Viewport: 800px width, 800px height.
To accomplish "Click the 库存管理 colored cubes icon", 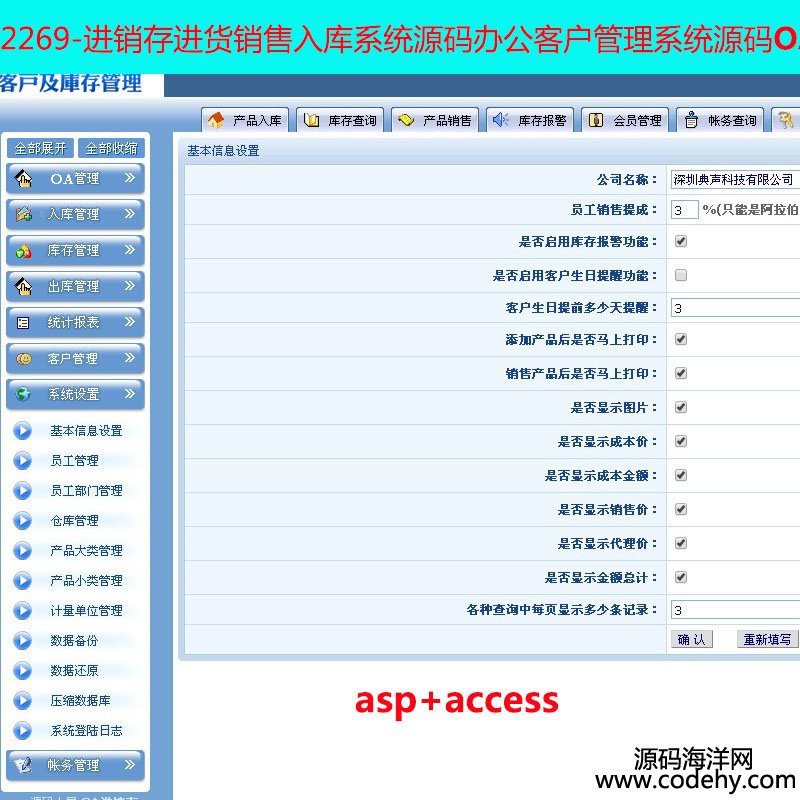I will tap(23, 251).
